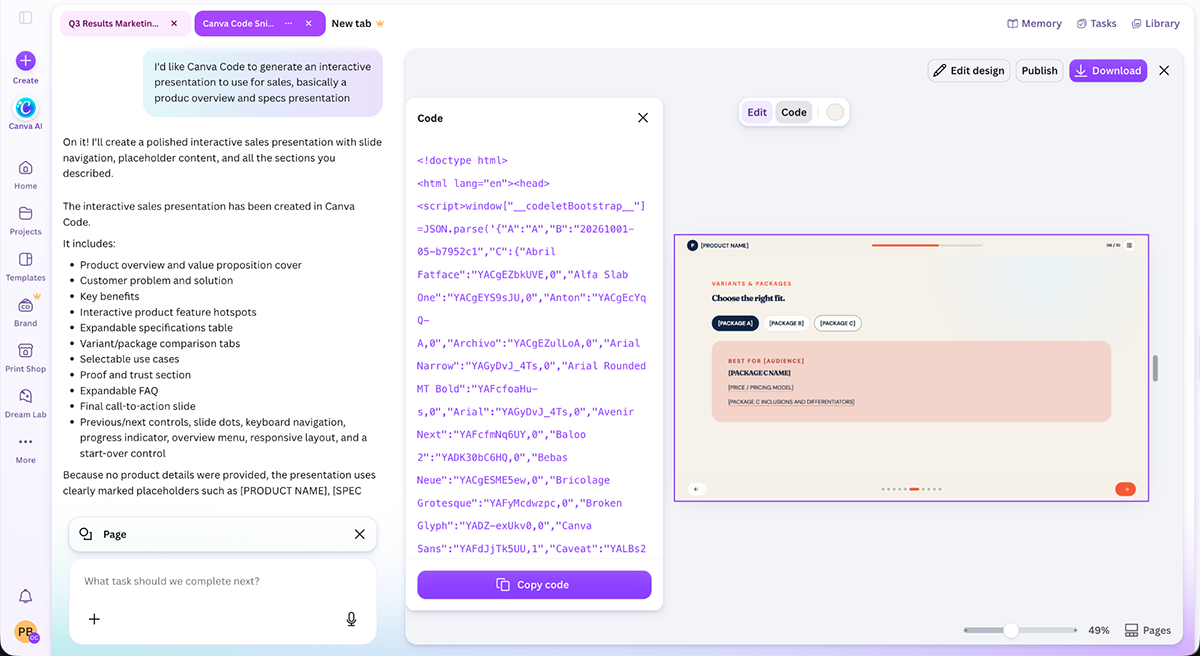This screenshot has height=656, width=1200.
Task: Click the user prompt message bubble
Action: (262, 82)
